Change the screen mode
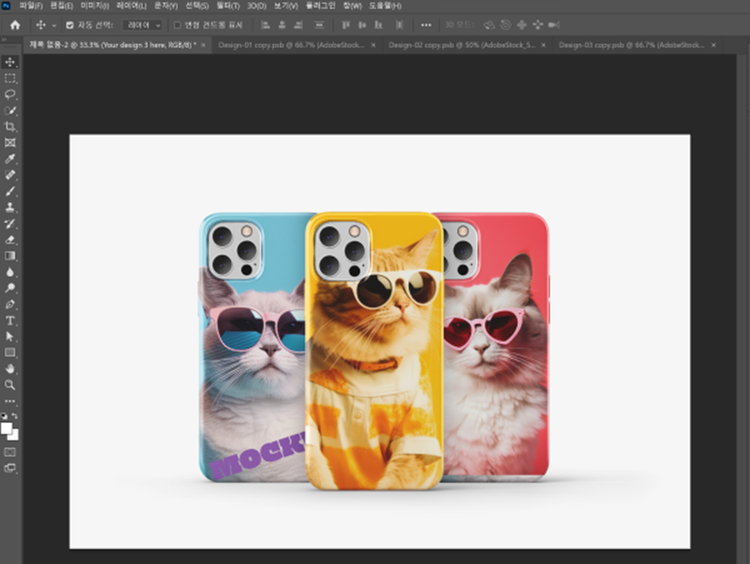The height and width of the screenshot is (564, 750). click(10, 468)
